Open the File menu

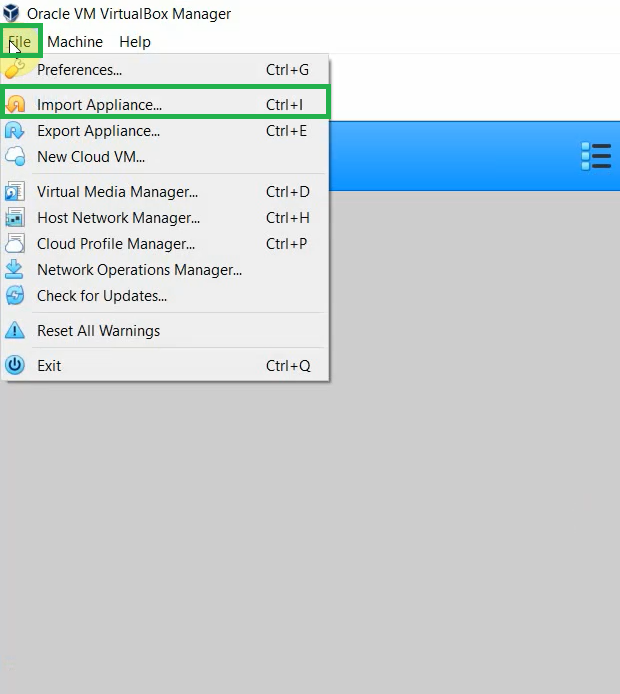click(20, 42)
